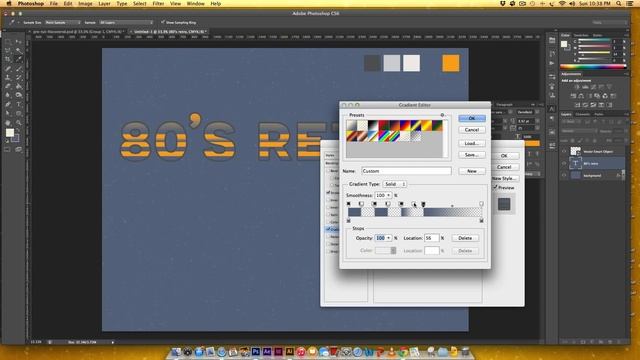Click opacity stop Location field
The image size is (640, 360).
tap(431, 238)
